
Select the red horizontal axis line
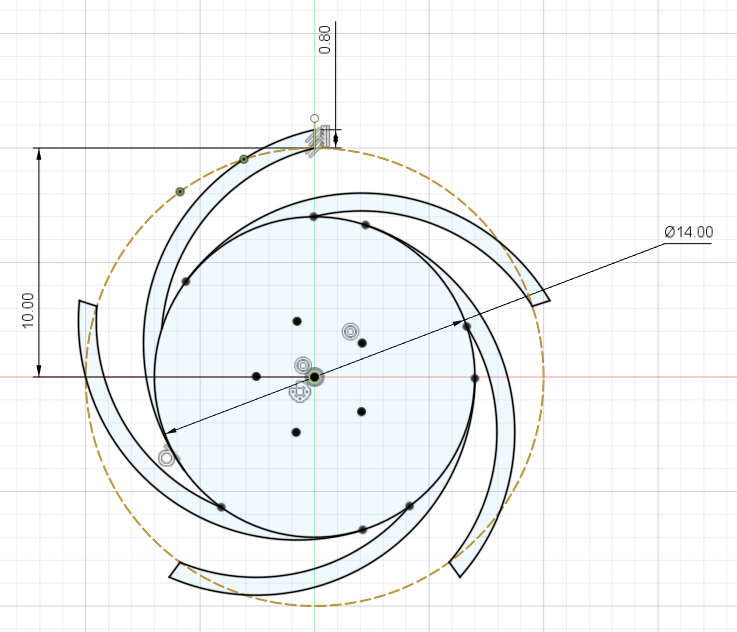611,377
